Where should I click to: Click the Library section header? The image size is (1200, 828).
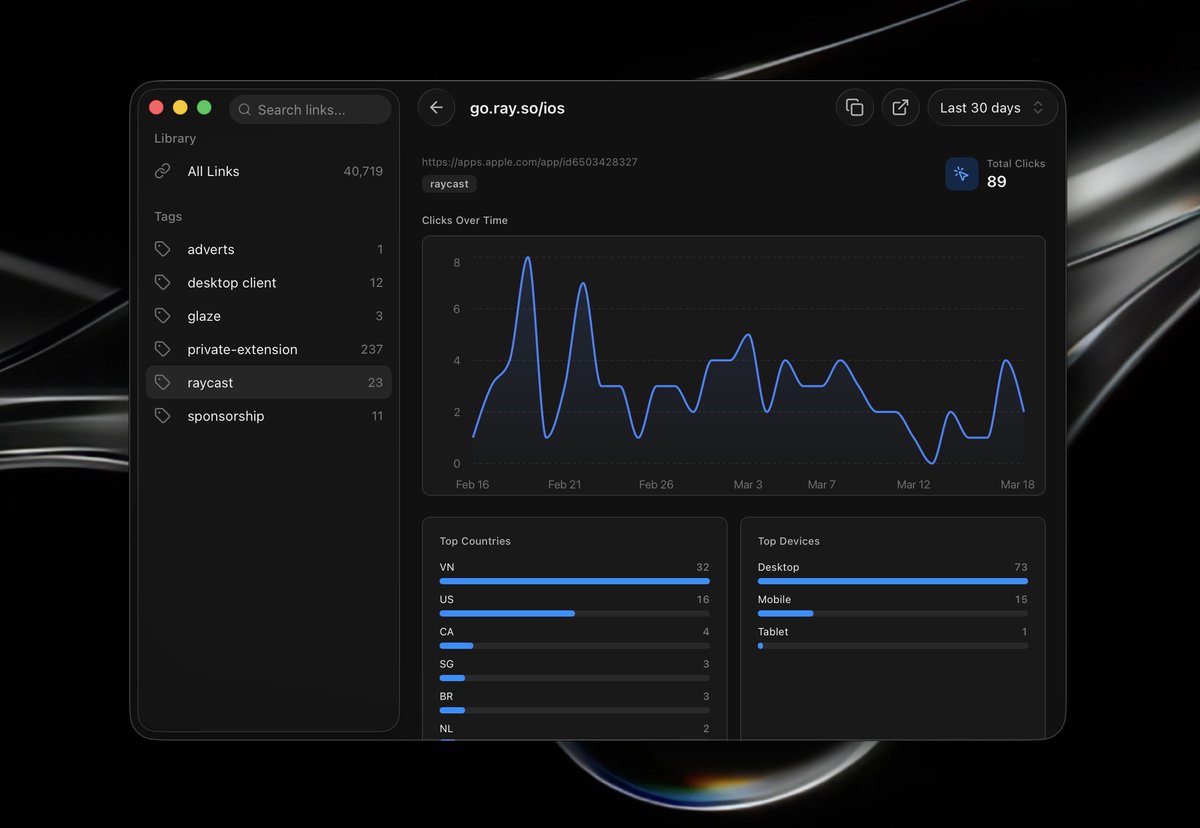pyautogui.click(x=175, y=138)
